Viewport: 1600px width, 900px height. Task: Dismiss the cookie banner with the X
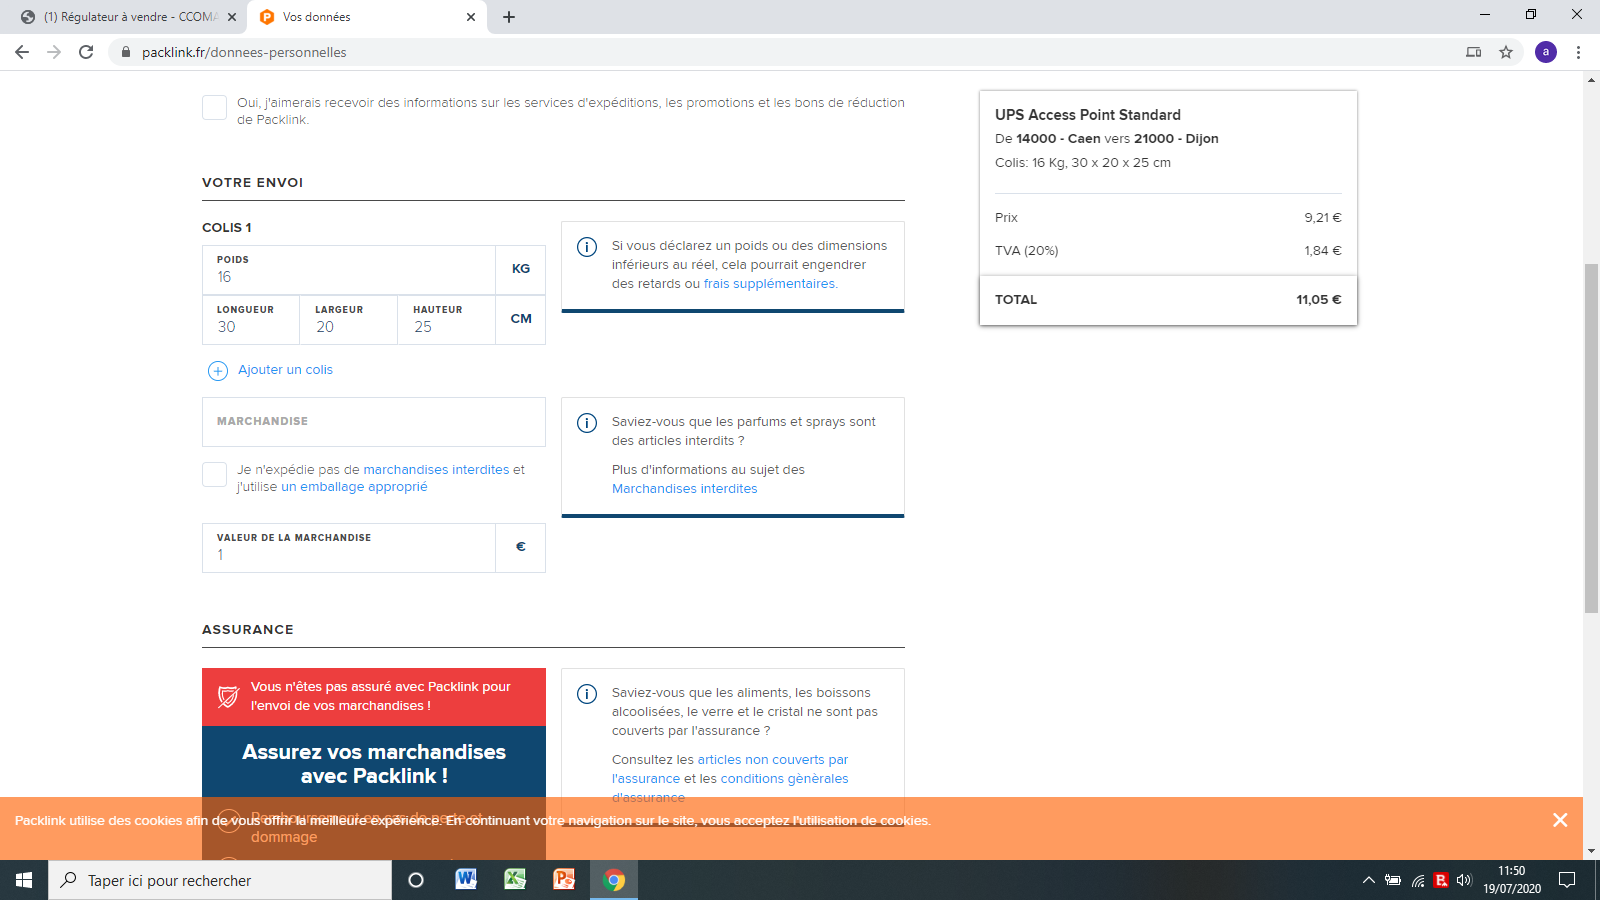tap(1559, 820)
